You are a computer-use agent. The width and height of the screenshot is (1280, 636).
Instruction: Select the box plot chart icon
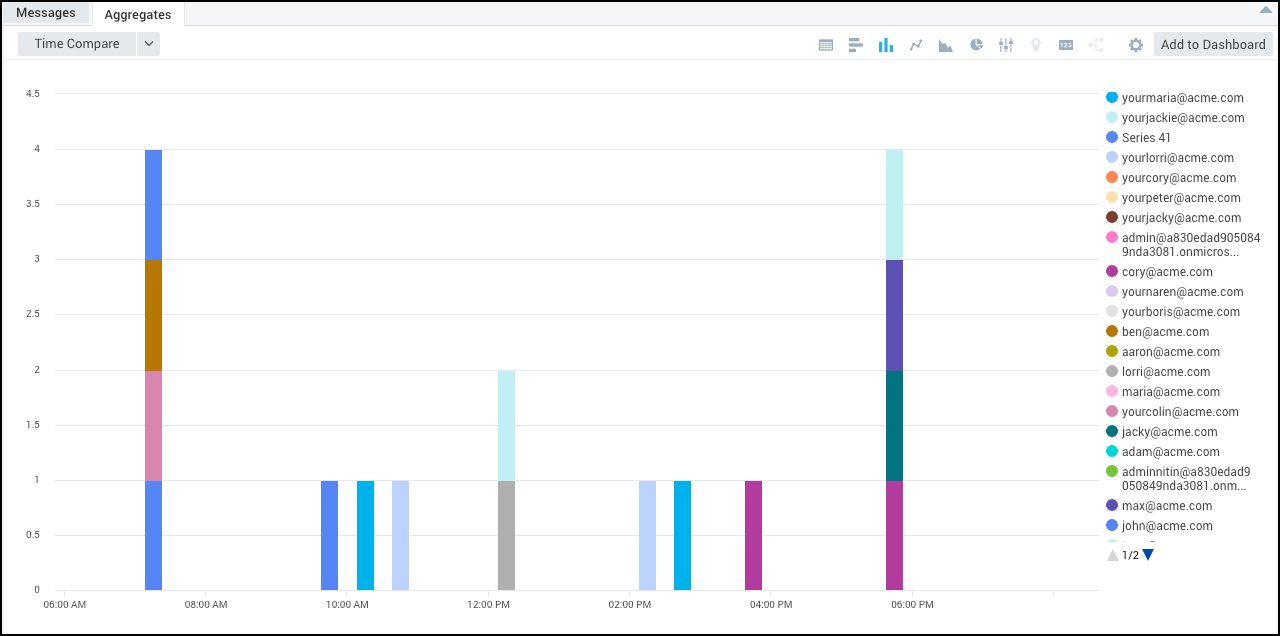pyautogui.click(x=1006, y=45)
